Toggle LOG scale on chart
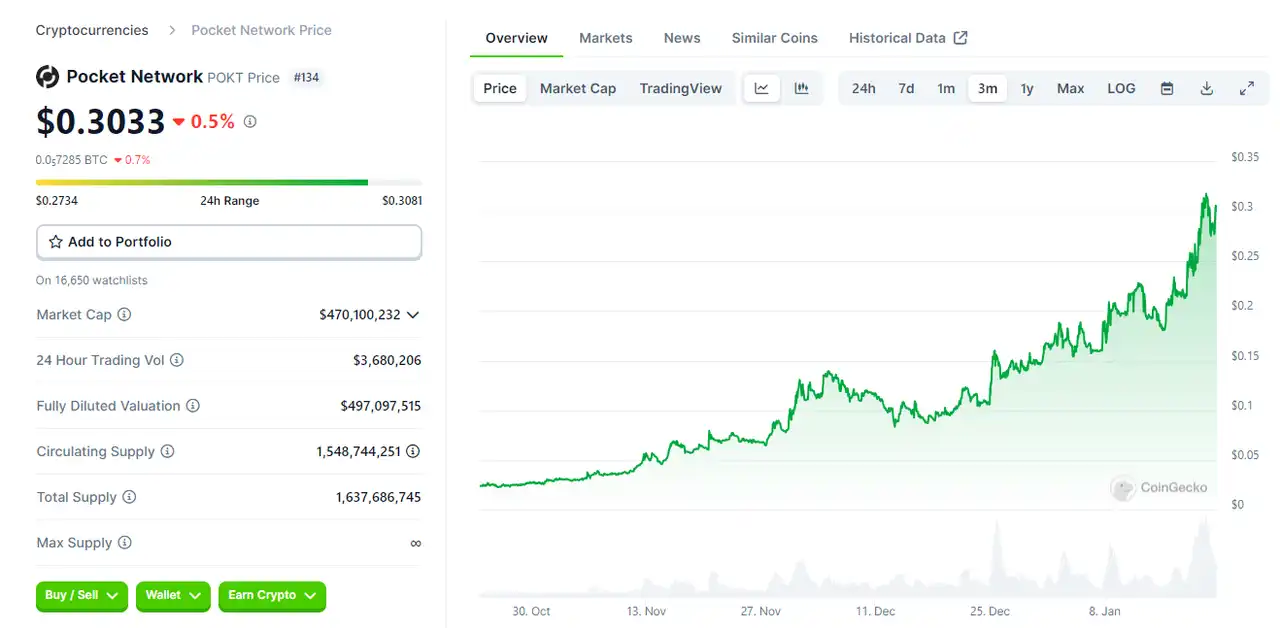This screenshot has width=1280, height=628. [x=1121, y=88]
